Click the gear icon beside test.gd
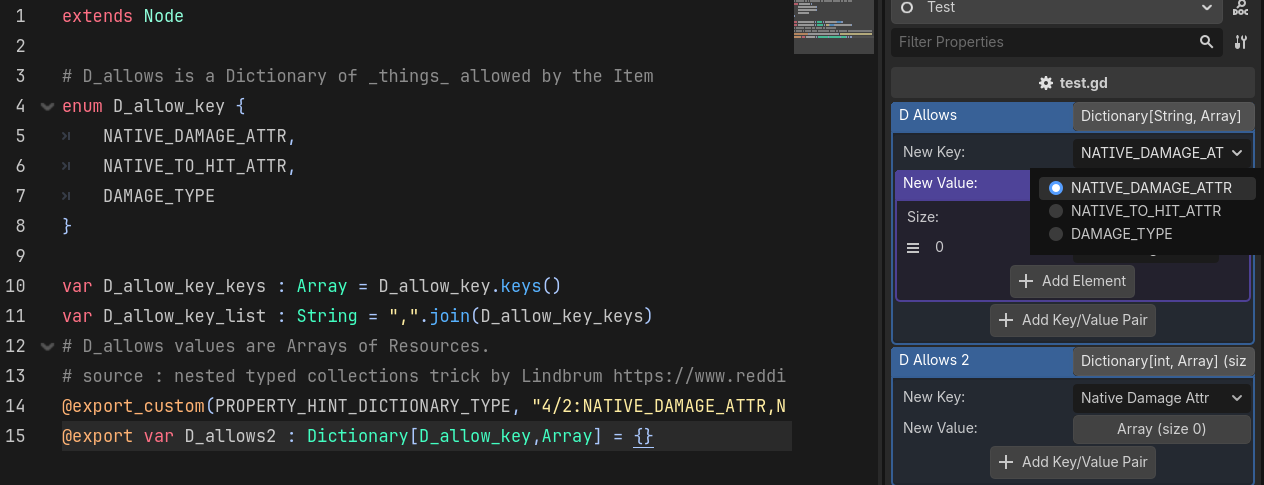1264x485 pixels. pyautogui.click(x=1046, y=83)
